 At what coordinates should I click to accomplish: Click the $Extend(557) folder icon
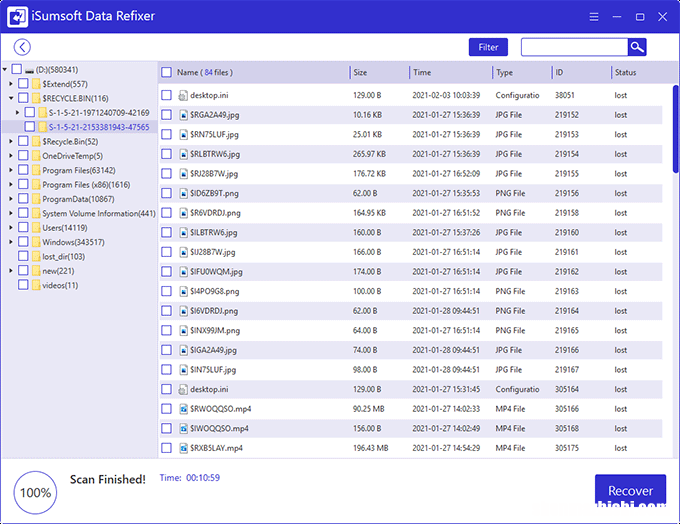pos(36,84)
